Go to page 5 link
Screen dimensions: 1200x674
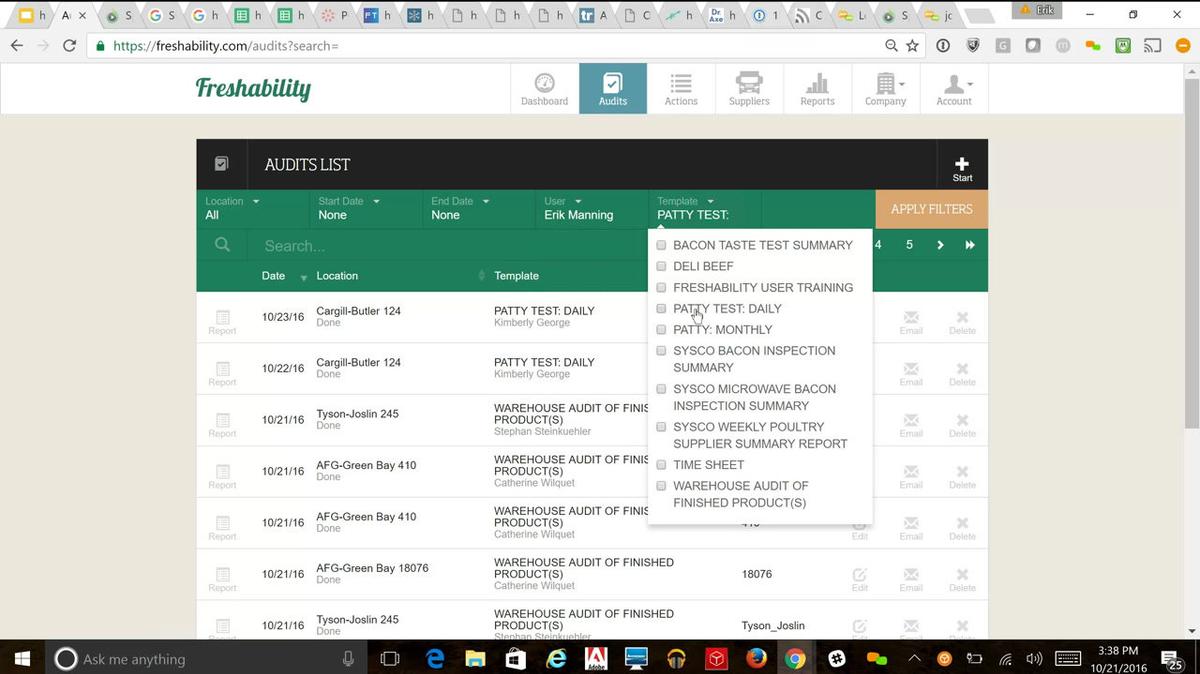pyautogui.click(x=909, y=245)
